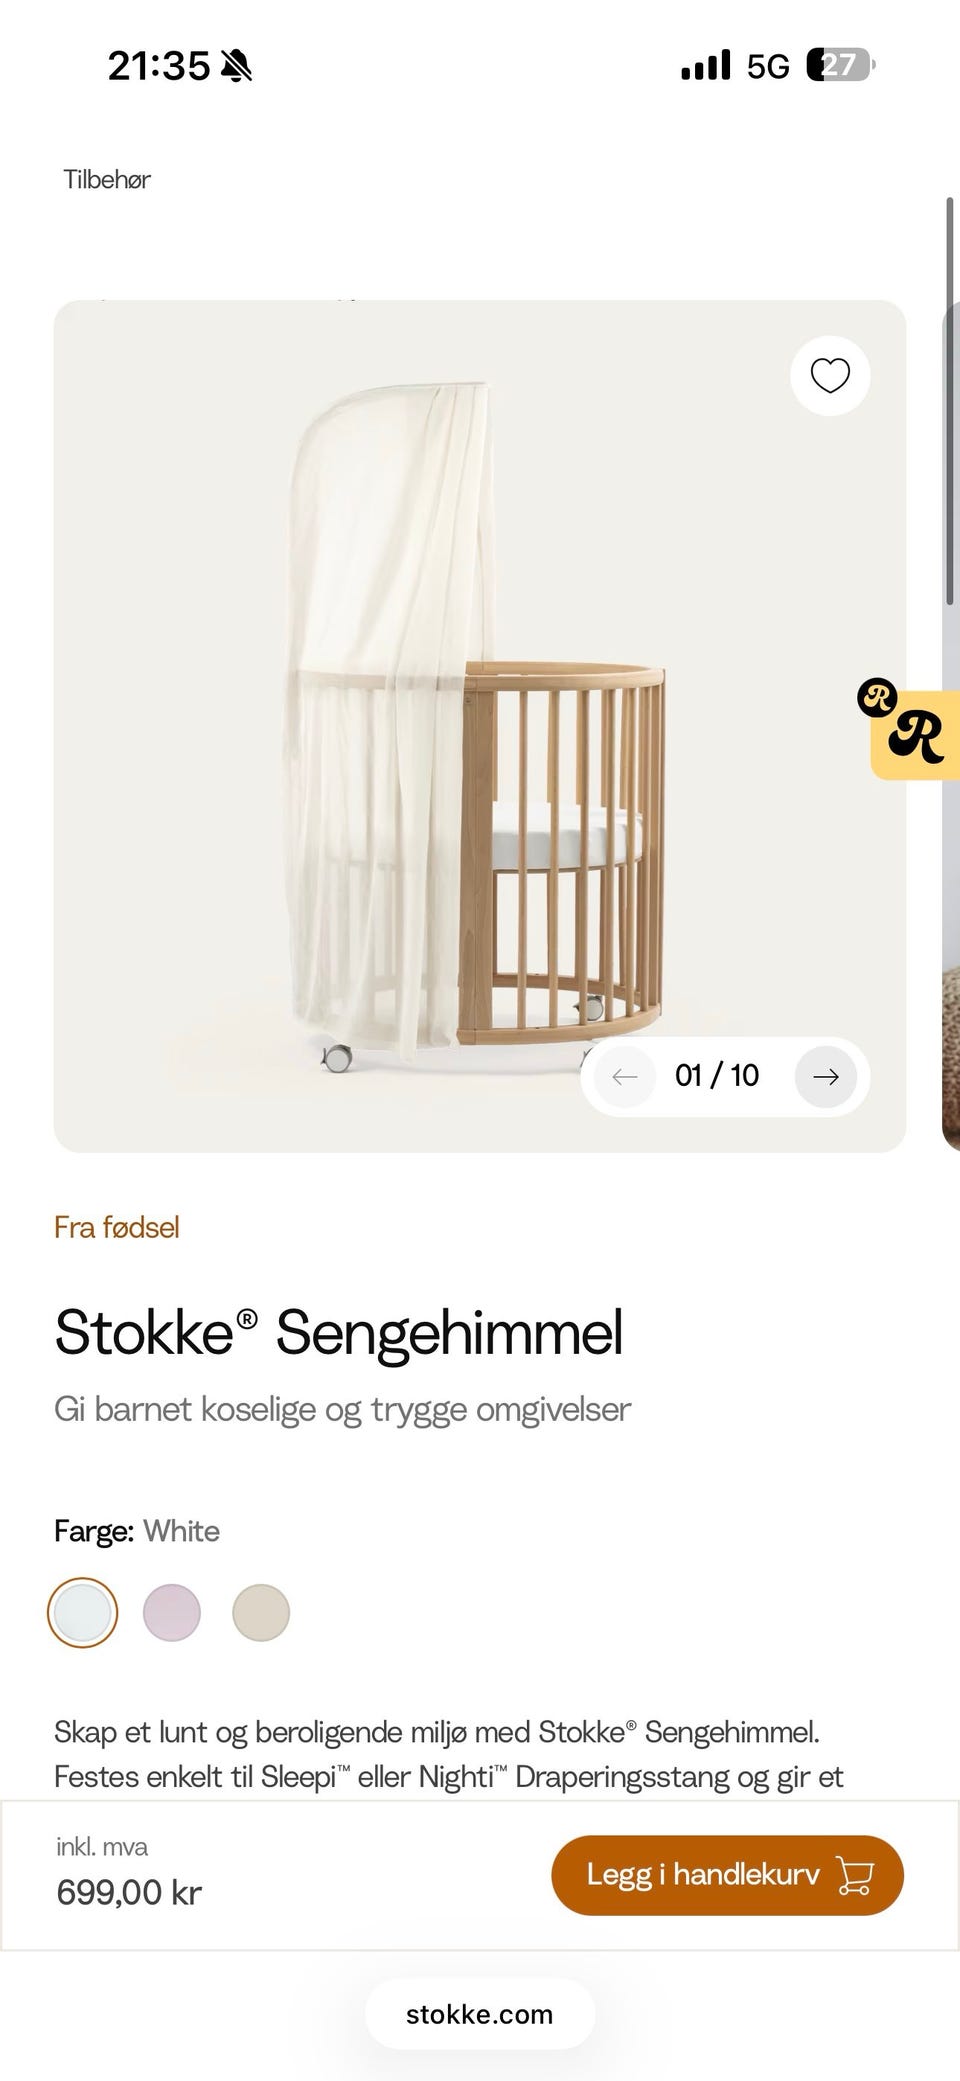Click Legg i handlekurv button
This screenshot has width=960, height=2081.
(727, 1875)
